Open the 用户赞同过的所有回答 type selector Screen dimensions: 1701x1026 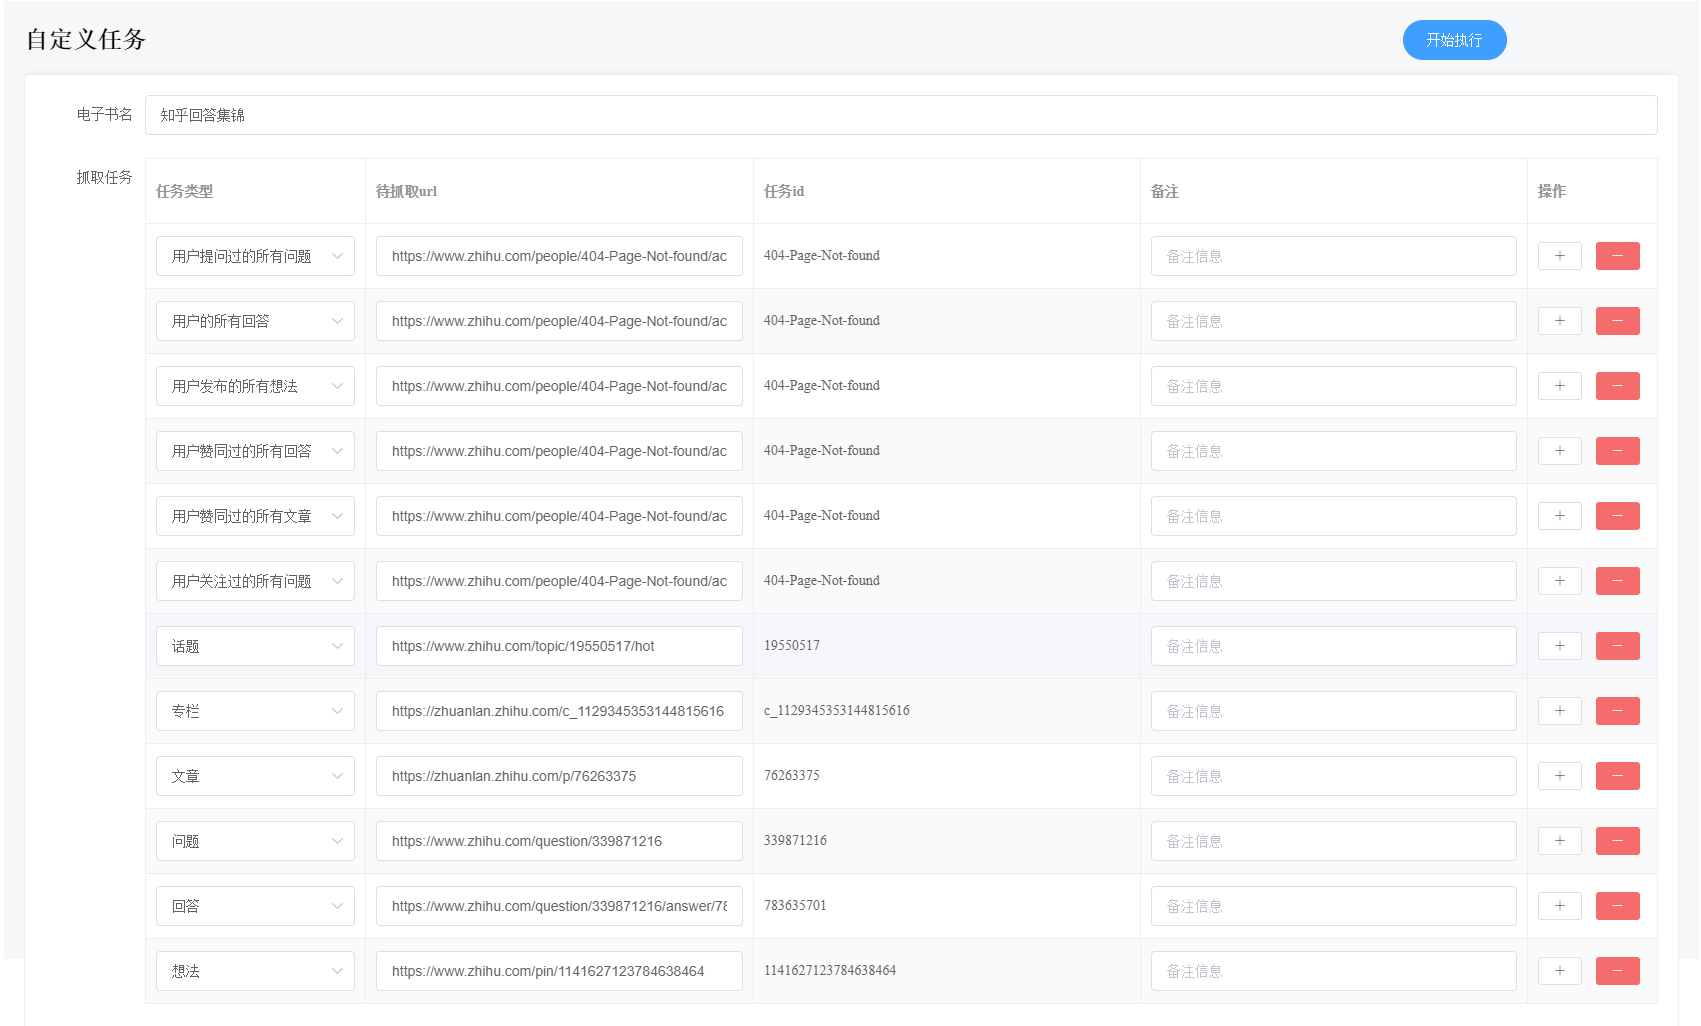tap(255, 451)
